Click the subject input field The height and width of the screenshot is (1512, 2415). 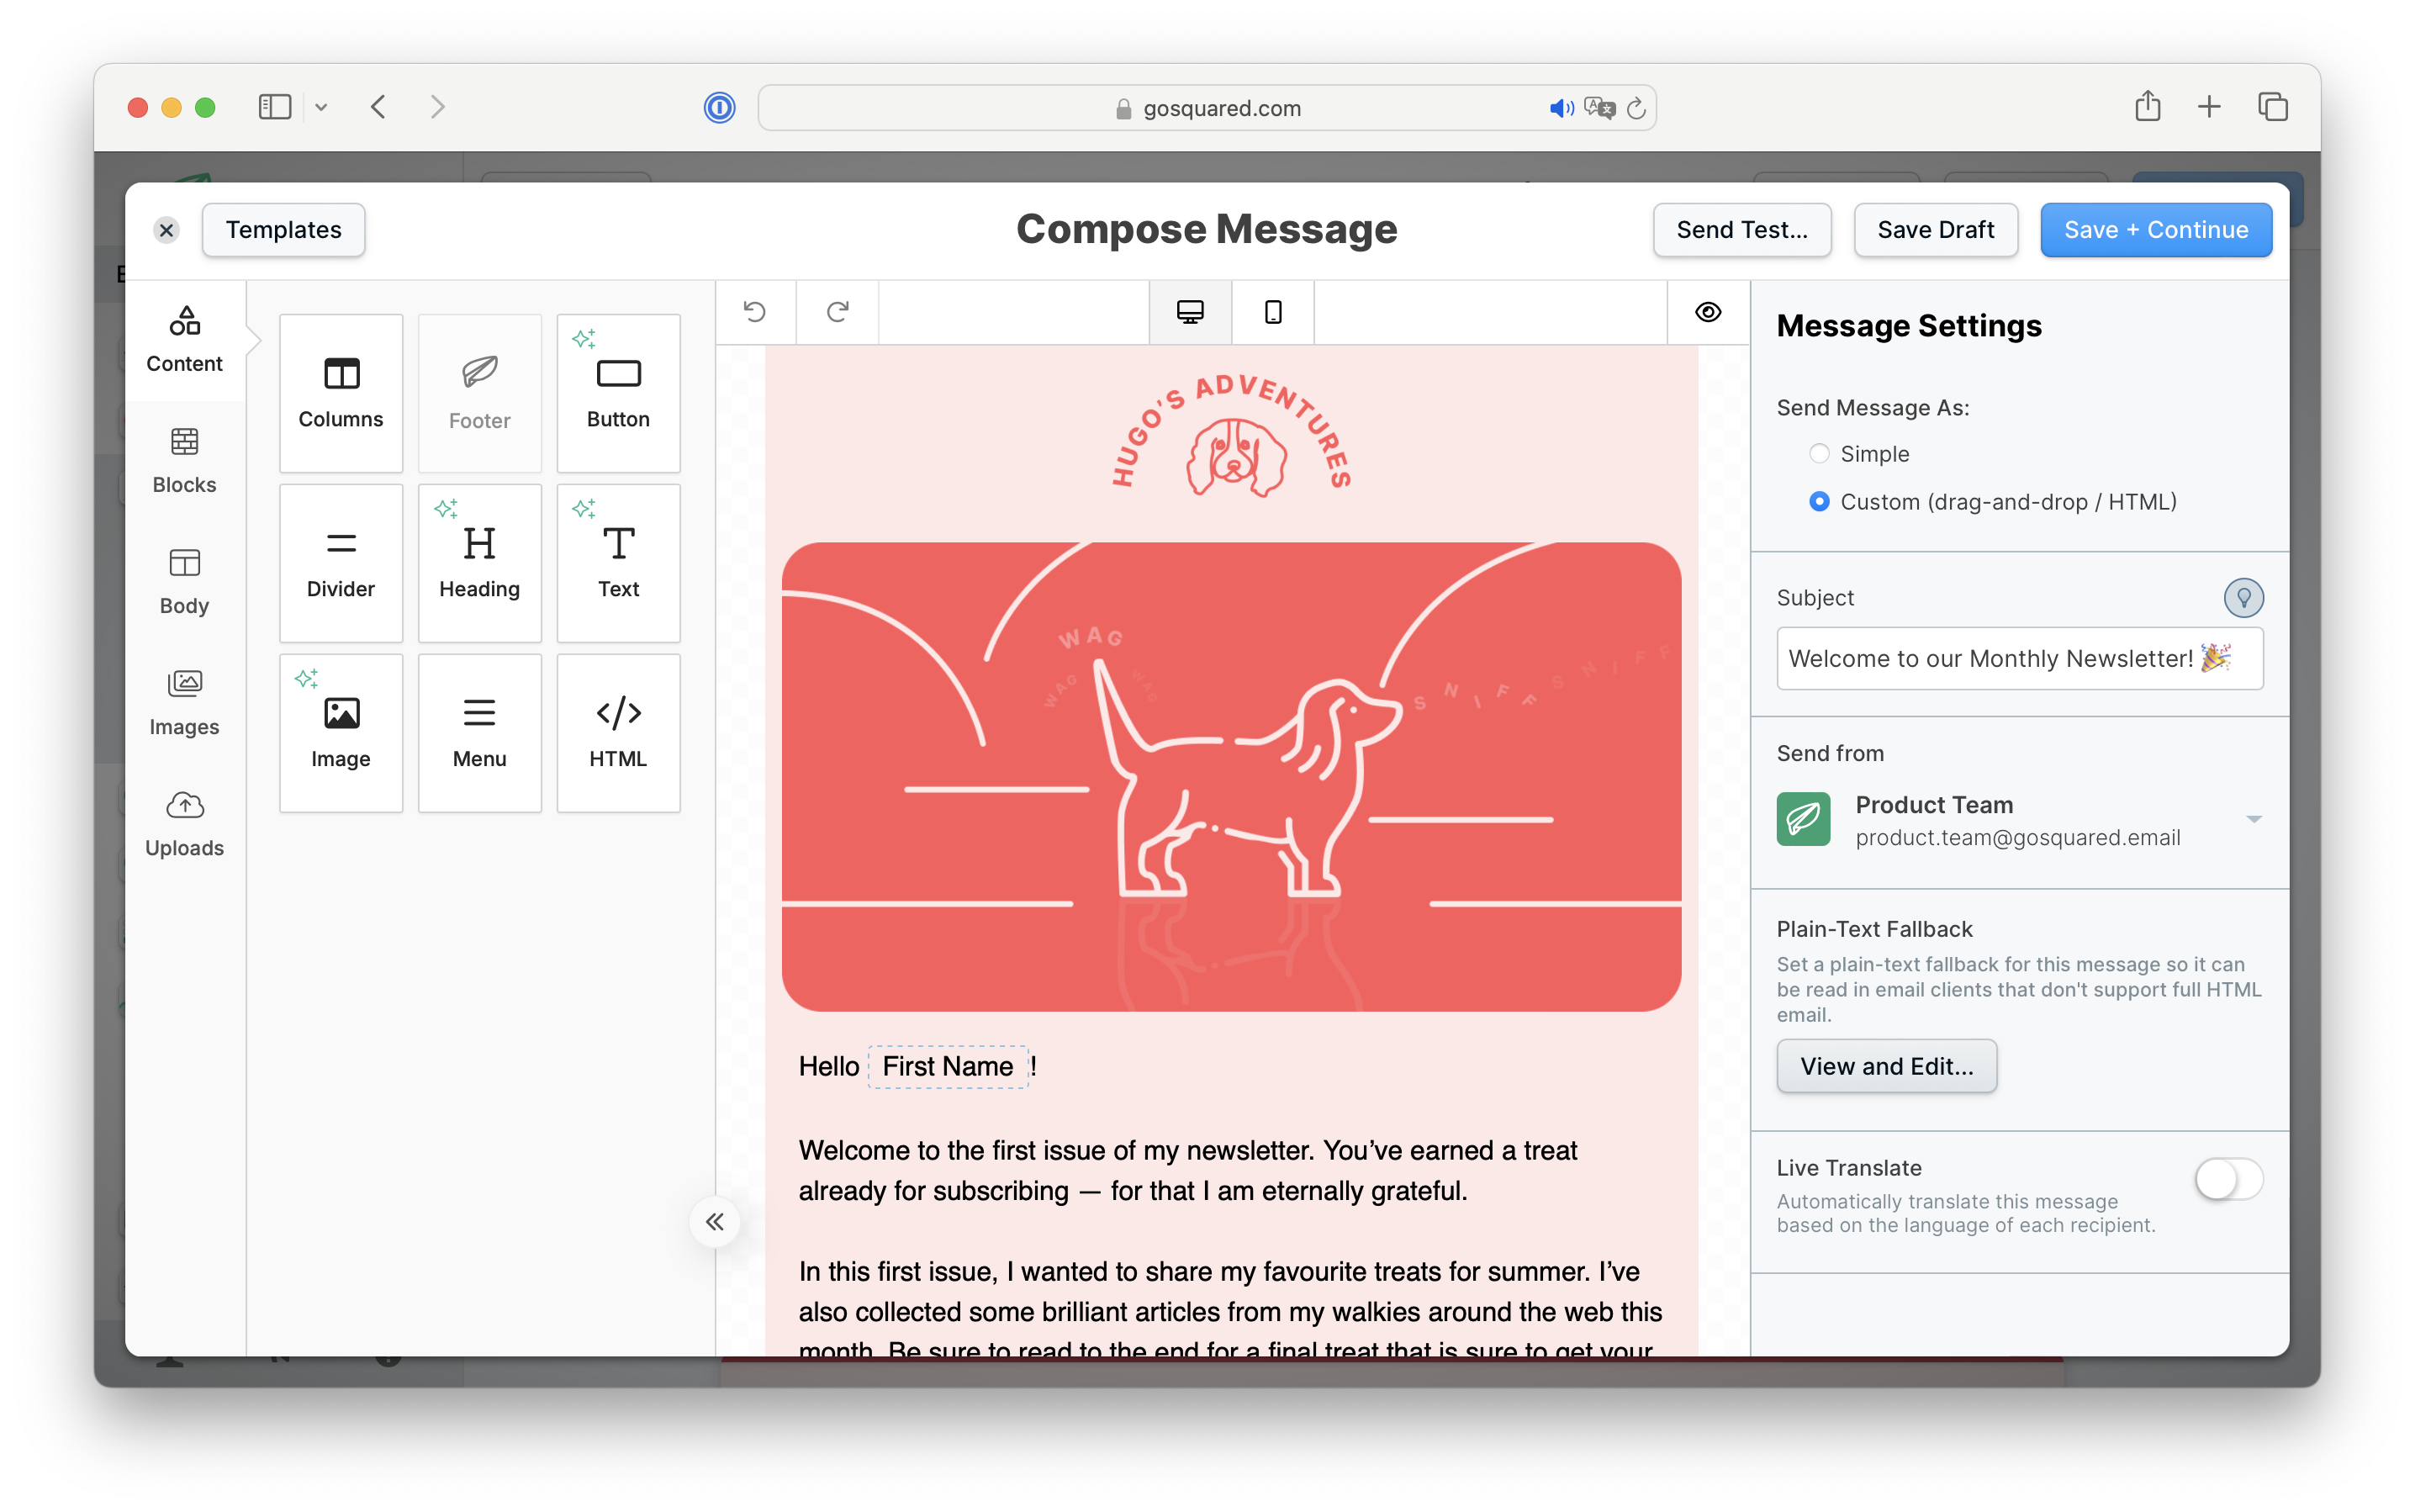pyautogui.click(x=2019, y=658)
